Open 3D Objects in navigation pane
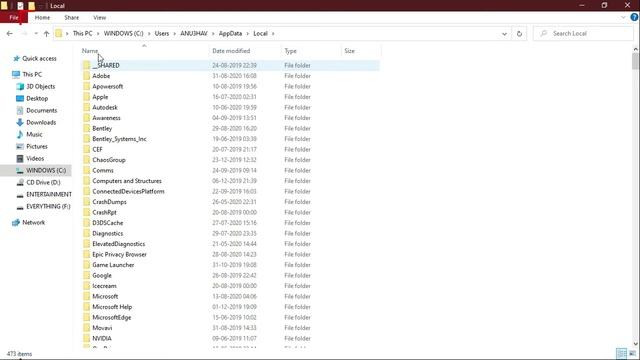This screenshot has height=360, width=640. (x=40, y=87)
